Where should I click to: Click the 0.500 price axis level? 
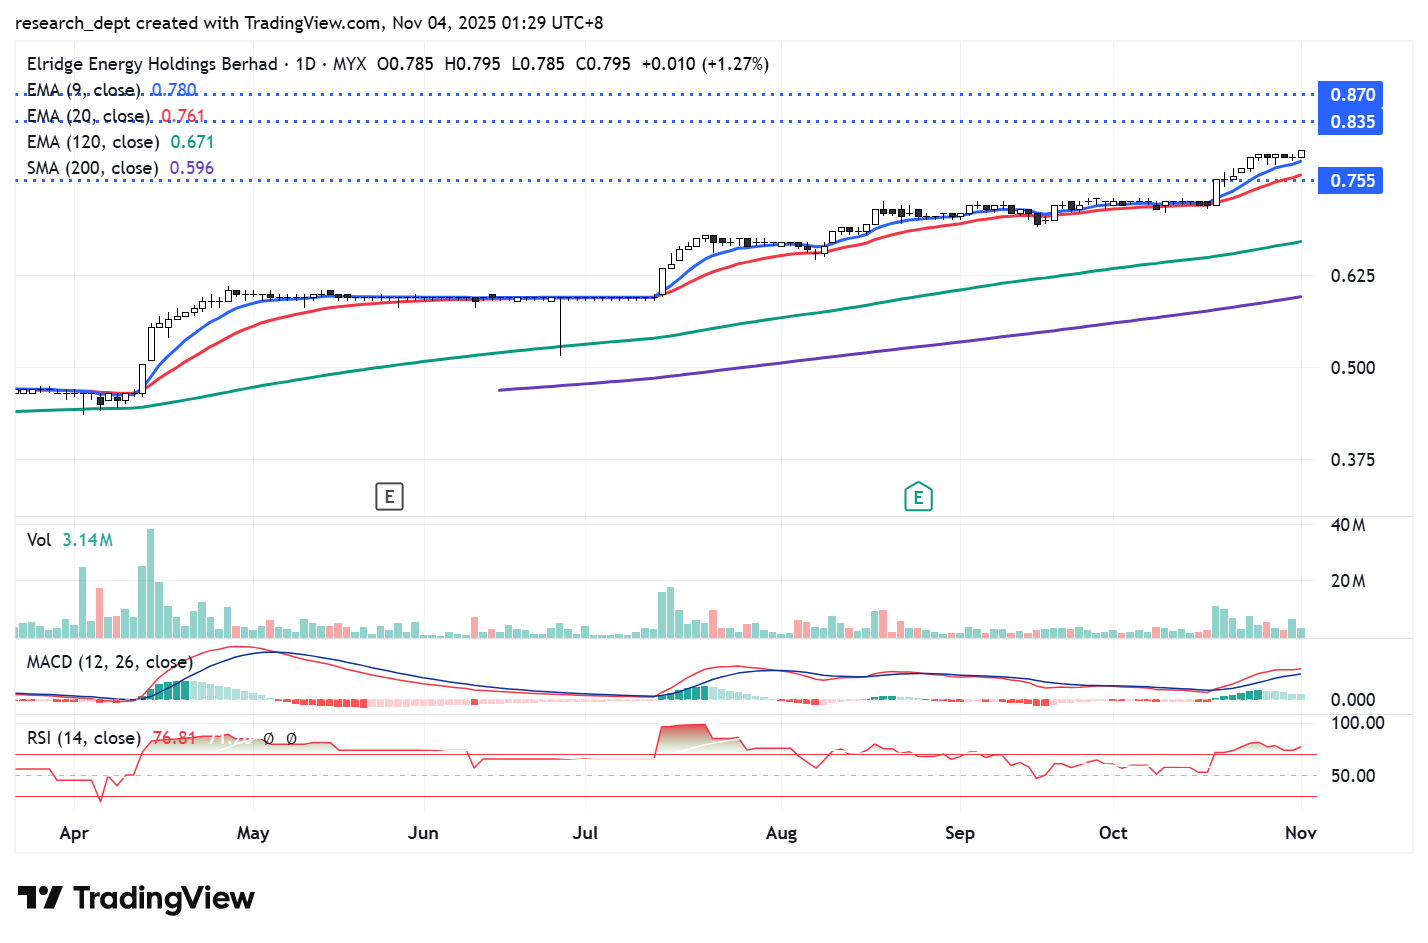pos(1352,368)
